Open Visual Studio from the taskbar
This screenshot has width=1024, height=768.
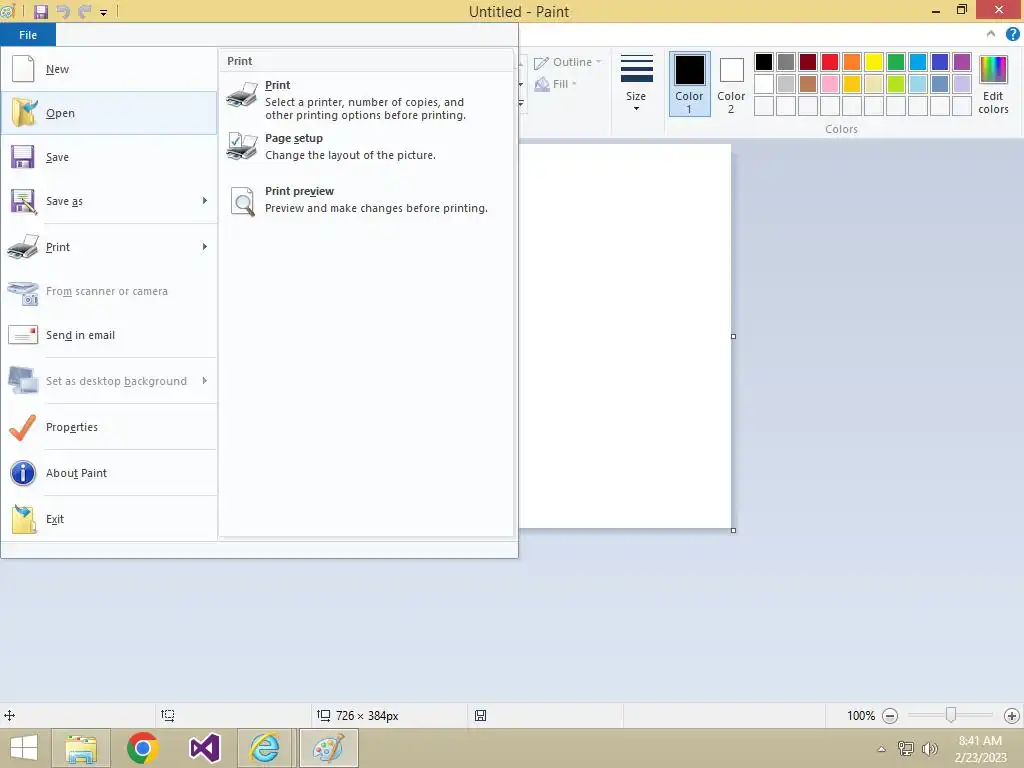tap(204, 748)
